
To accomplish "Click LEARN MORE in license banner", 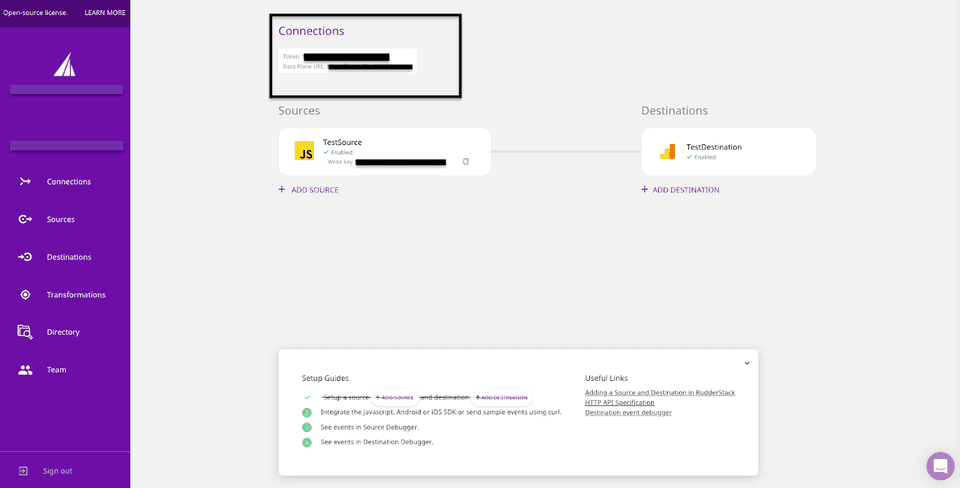I will (x=105, y=13).
